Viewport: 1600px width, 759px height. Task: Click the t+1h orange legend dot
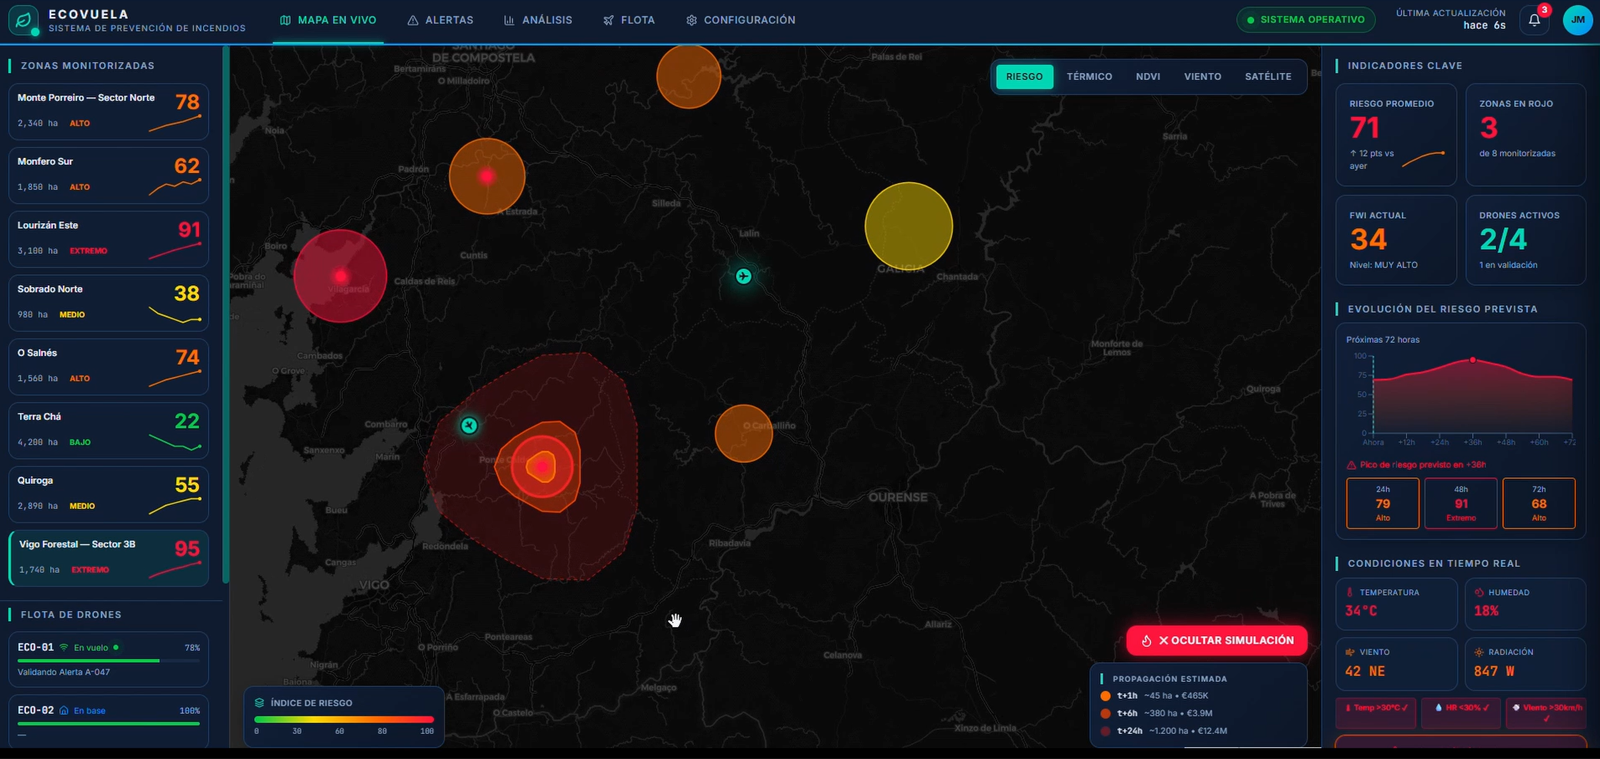(1105, 696)
